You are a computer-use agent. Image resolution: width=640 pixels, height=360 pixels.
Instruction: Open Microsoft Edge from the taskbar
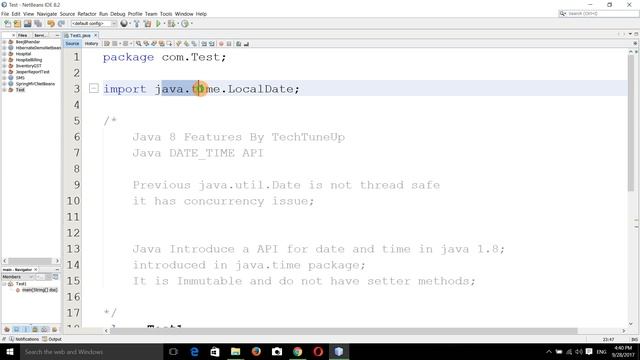[194, 351]
